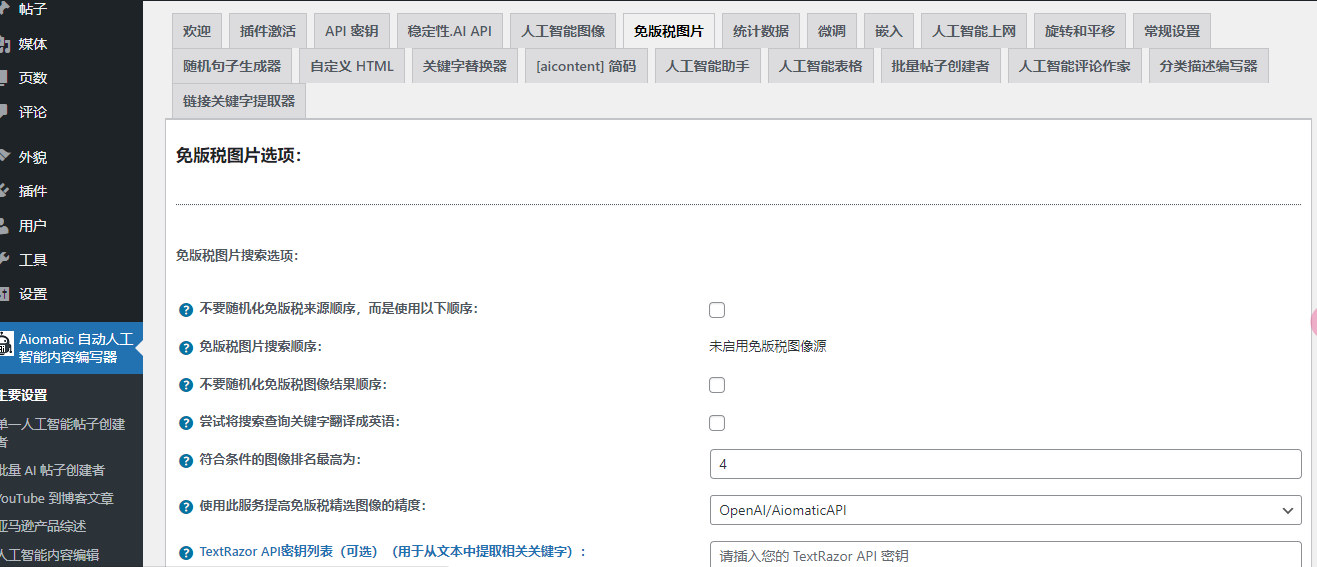
Task: Go to the 常规设置 tab
Action: click(1172, 31)
